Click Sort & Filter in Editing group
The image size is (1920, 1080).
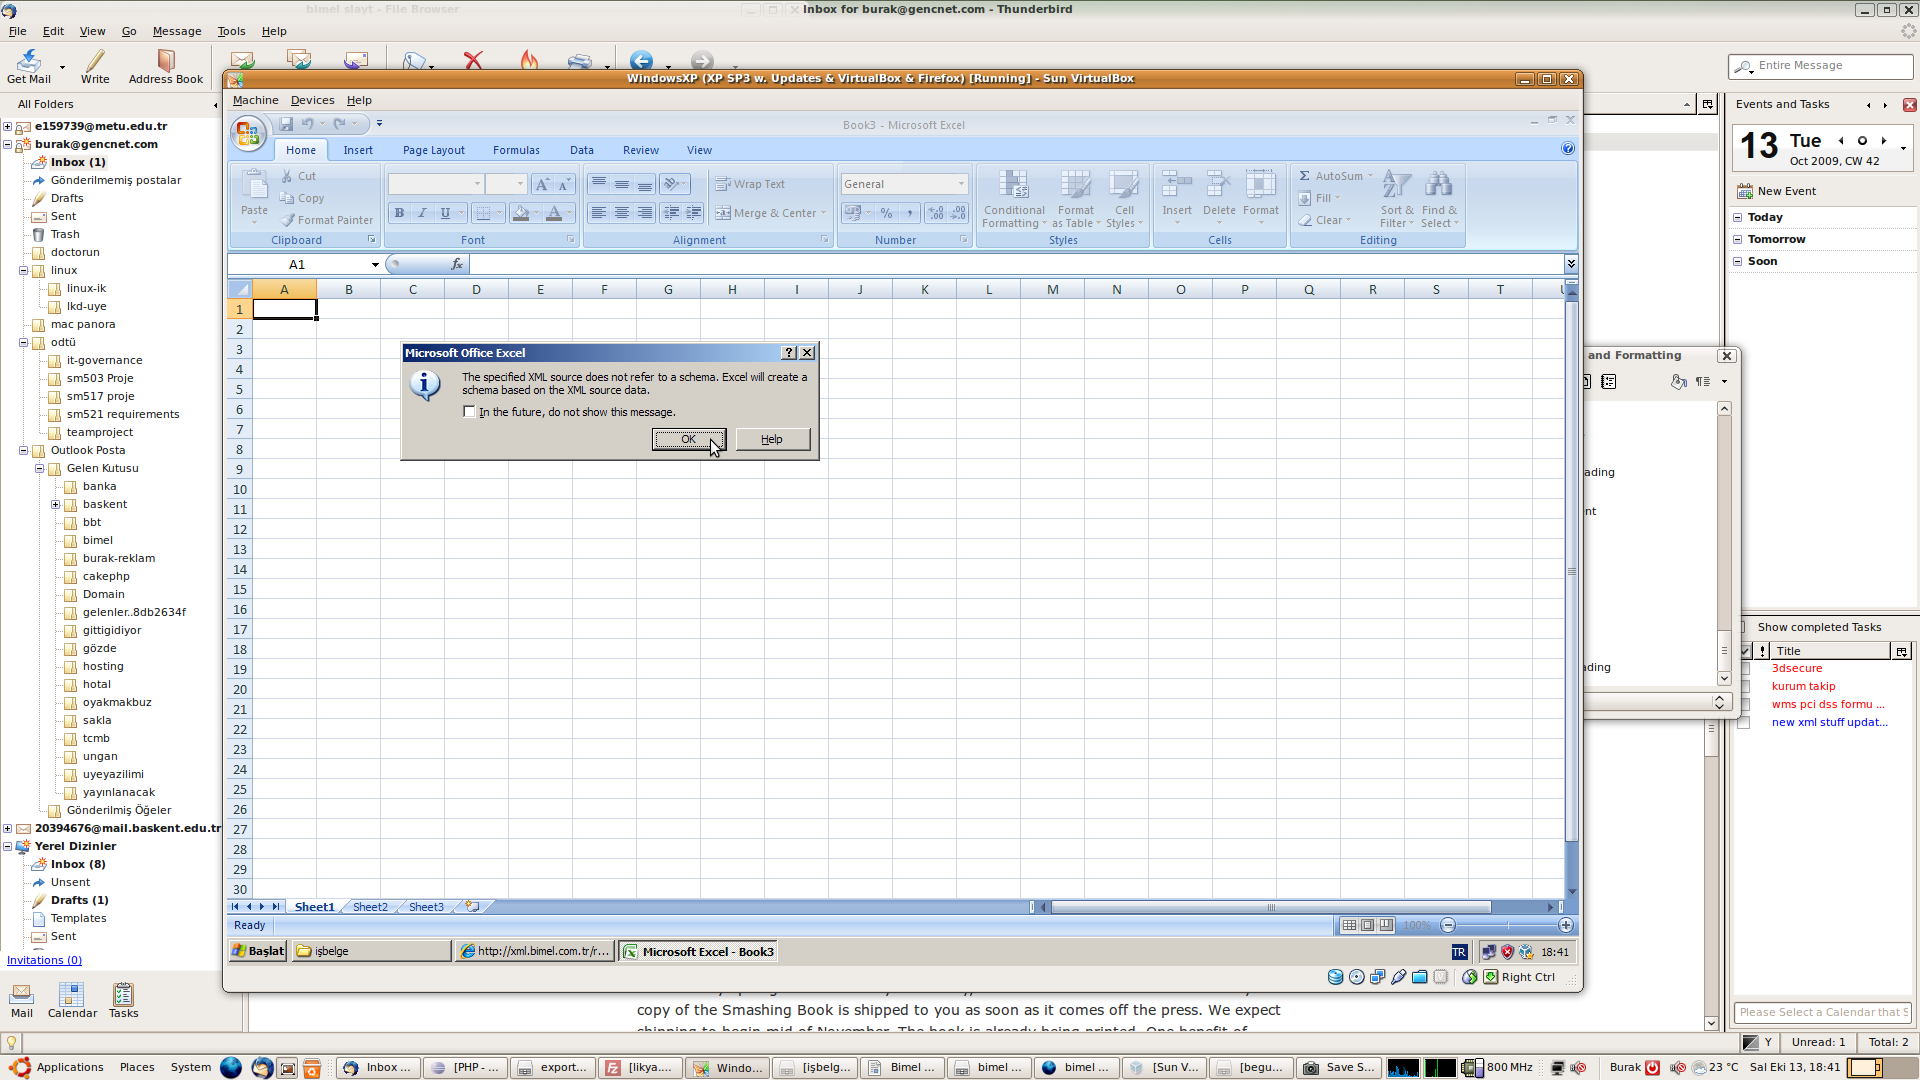click(1397, 198)
